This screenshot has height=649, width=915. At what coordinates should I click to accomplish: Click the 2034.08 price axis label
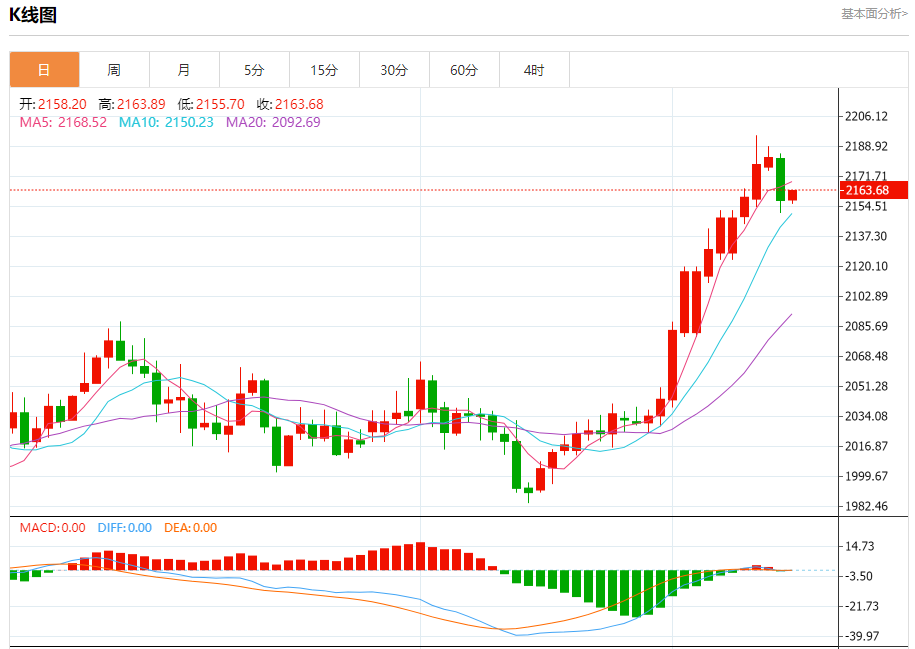[x=867, y=416]
